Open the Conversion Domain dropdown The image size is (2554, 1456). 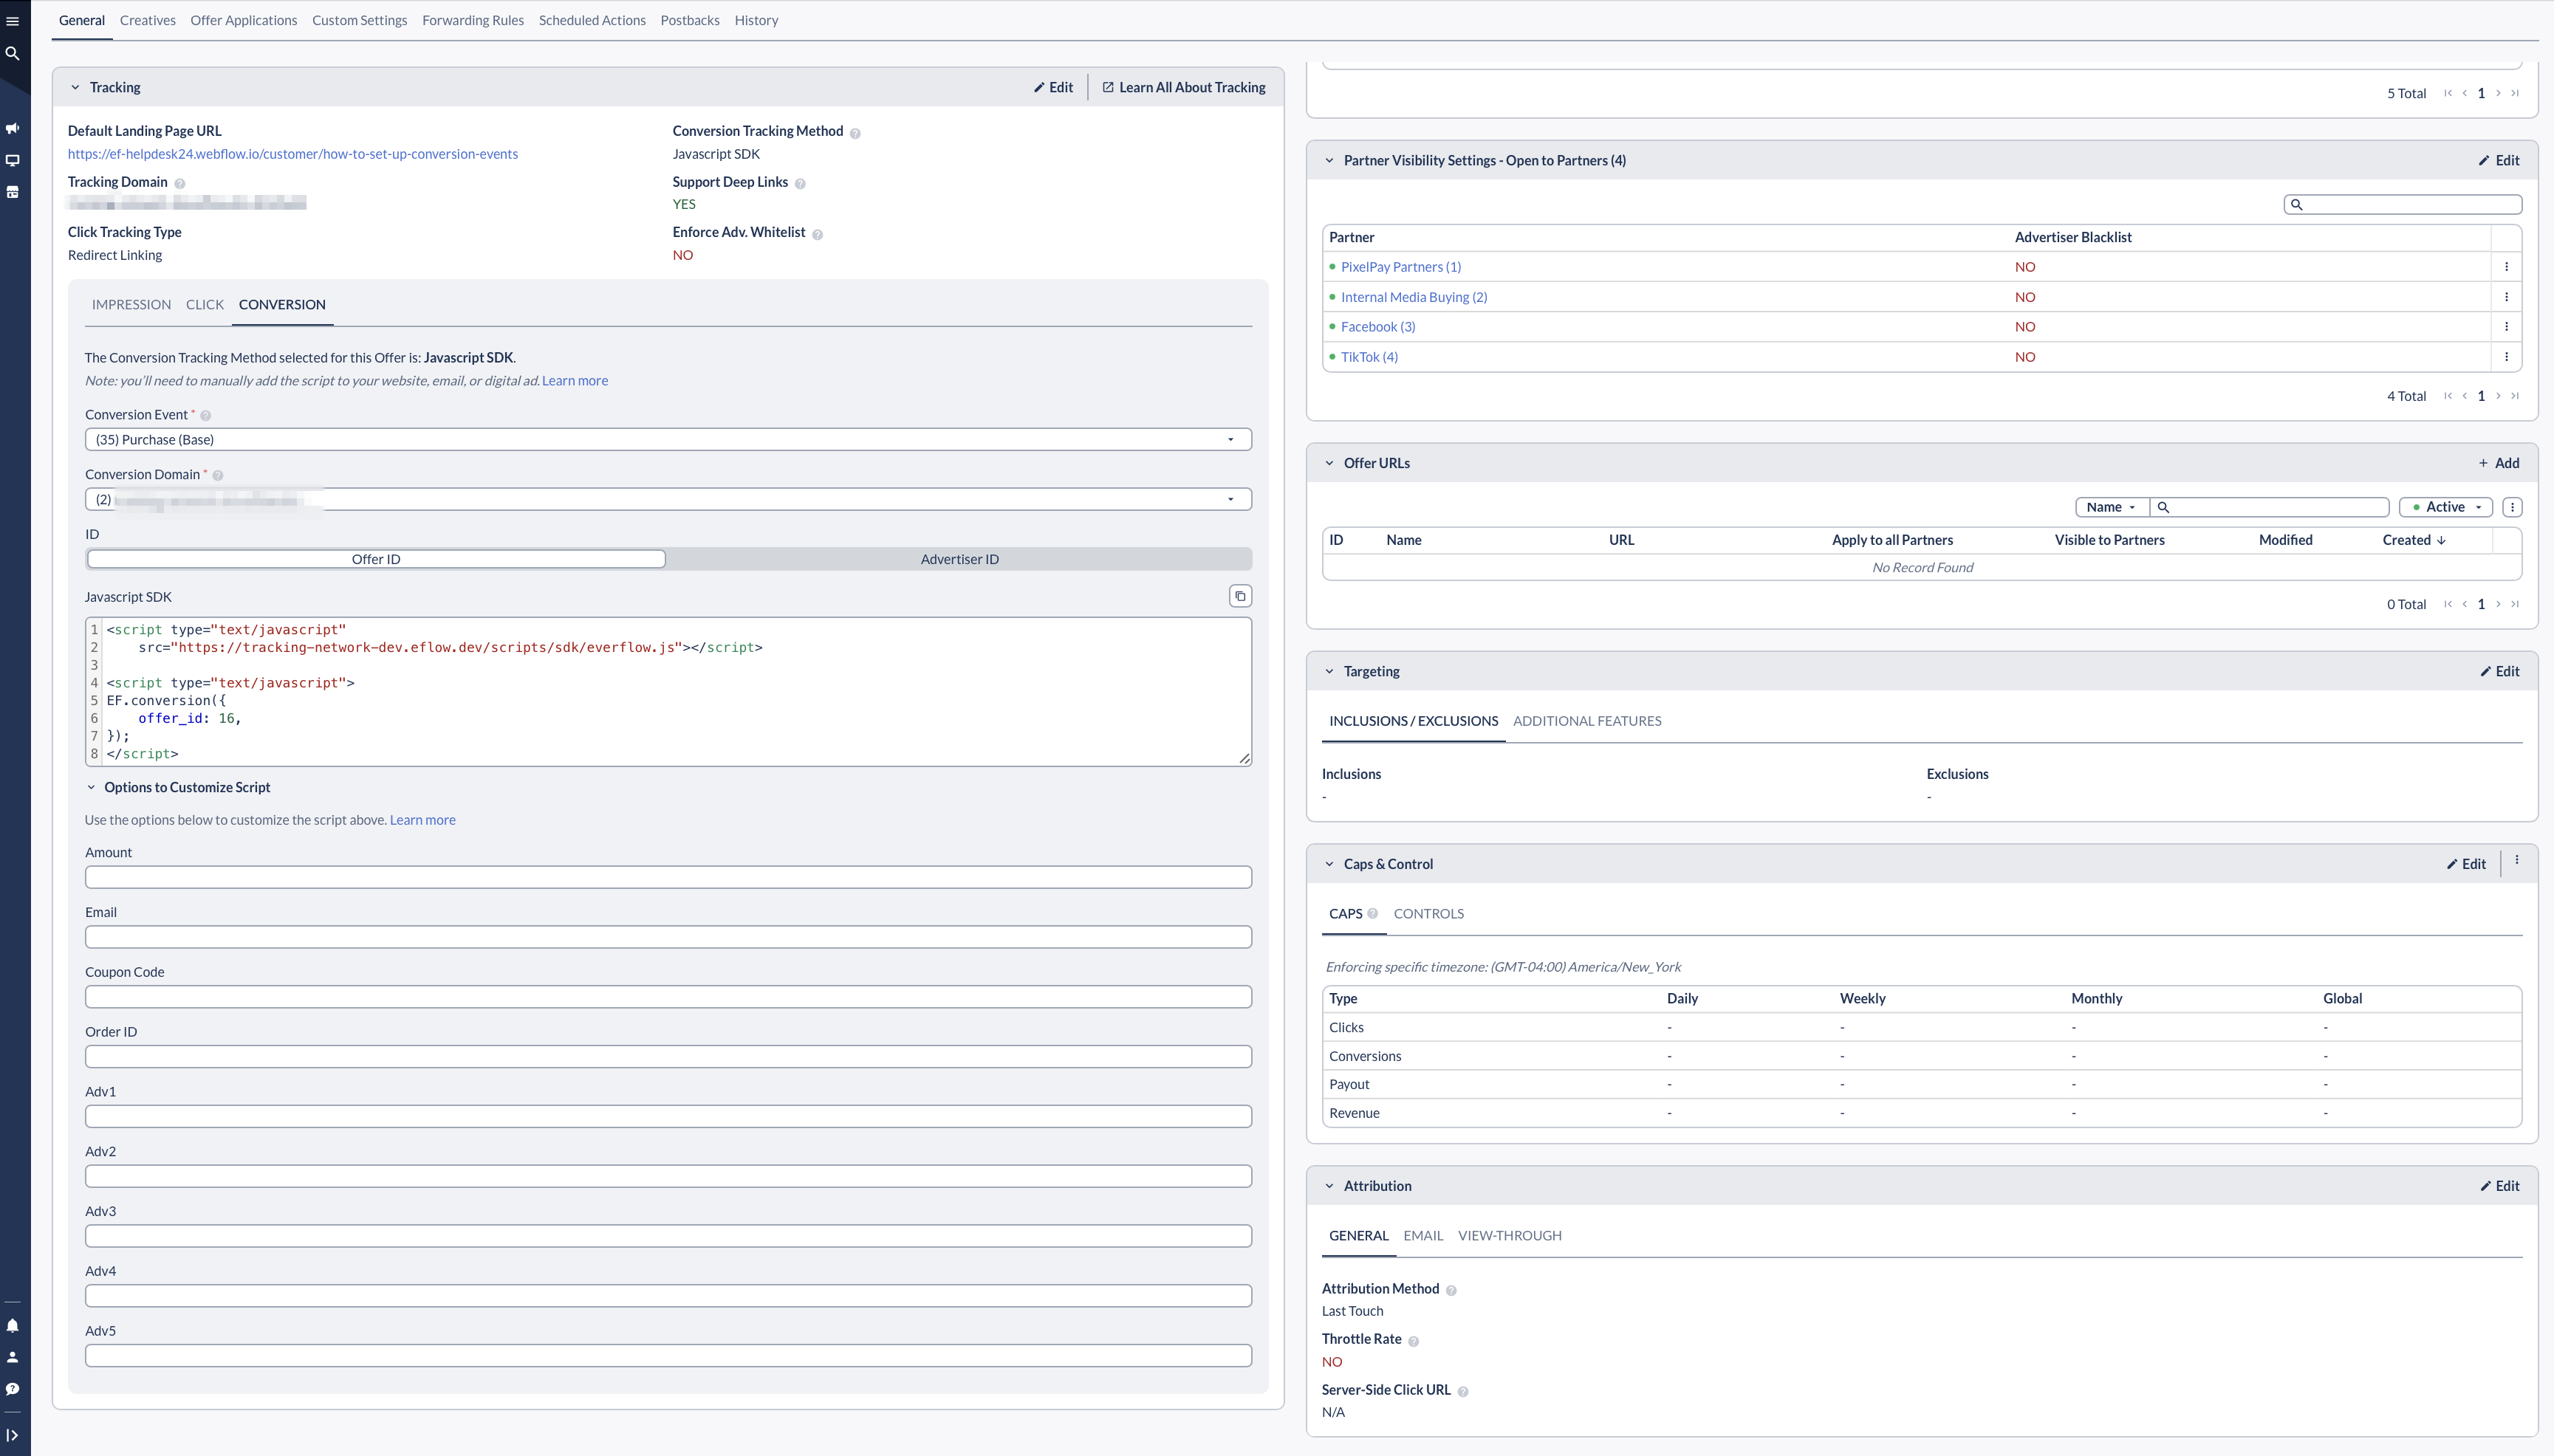[668, 499]
